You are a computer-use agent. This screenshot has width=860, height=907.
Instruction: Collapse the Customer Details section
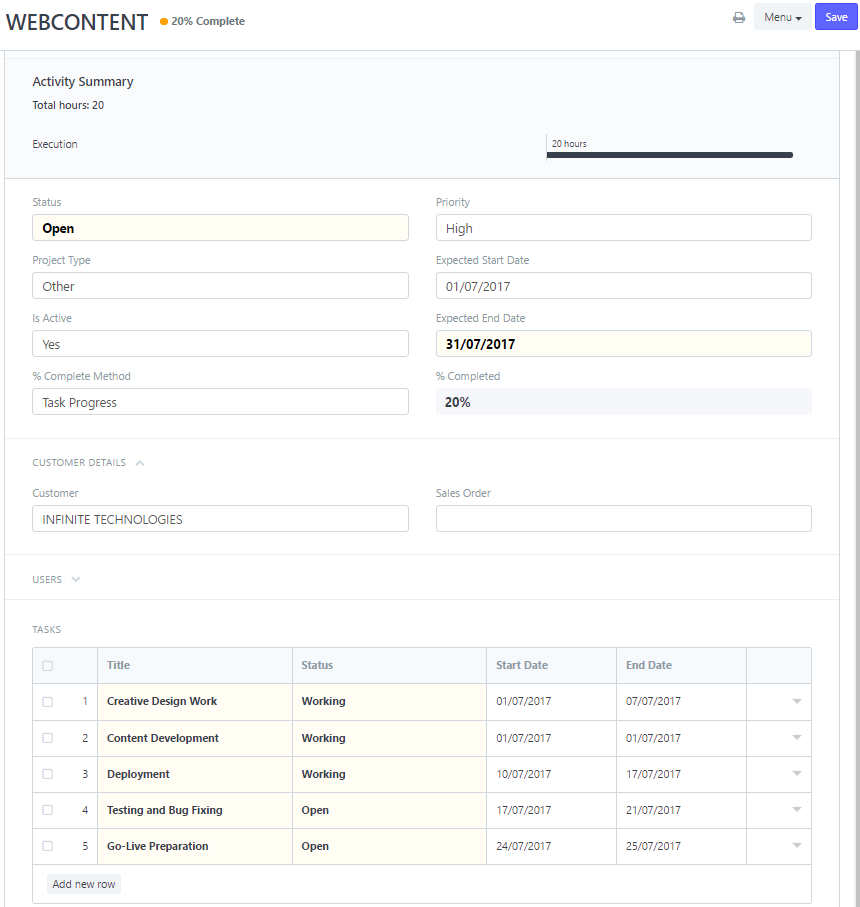click(139, 463)
